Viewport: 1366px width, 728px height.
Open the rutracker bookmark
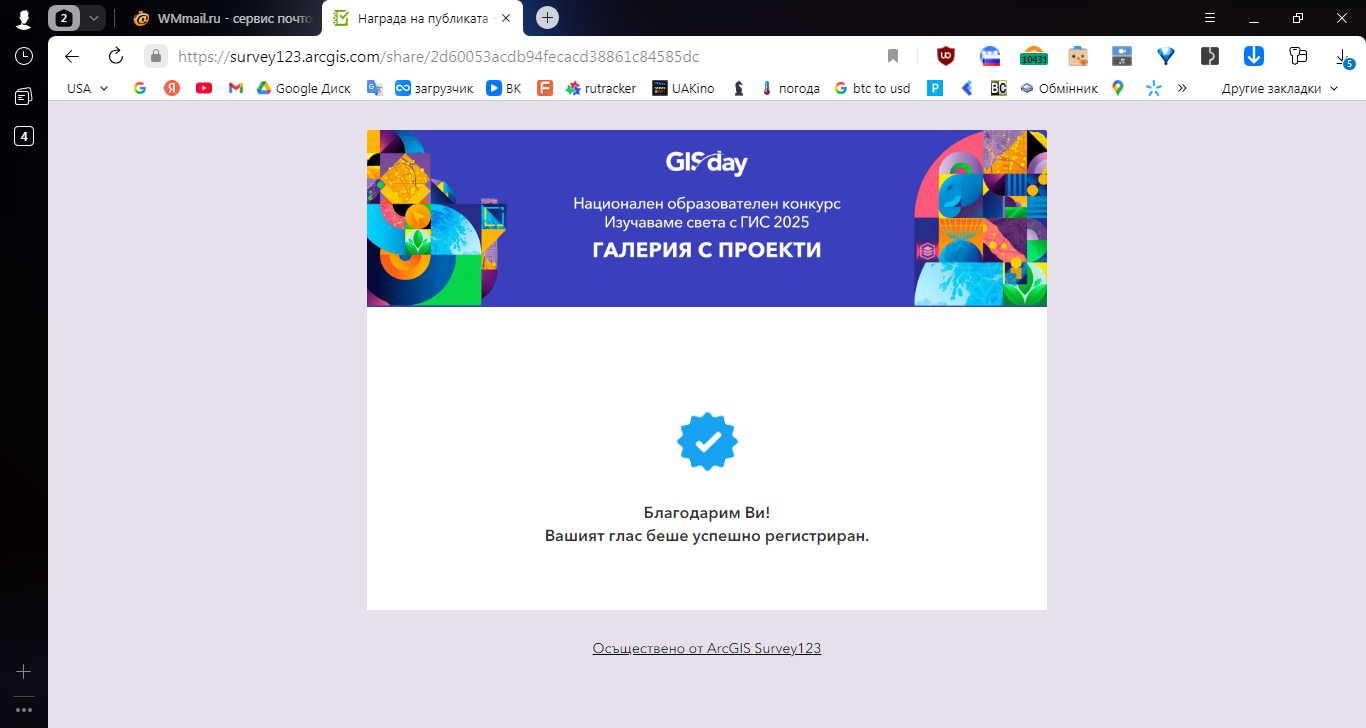[x=600, y=88]
